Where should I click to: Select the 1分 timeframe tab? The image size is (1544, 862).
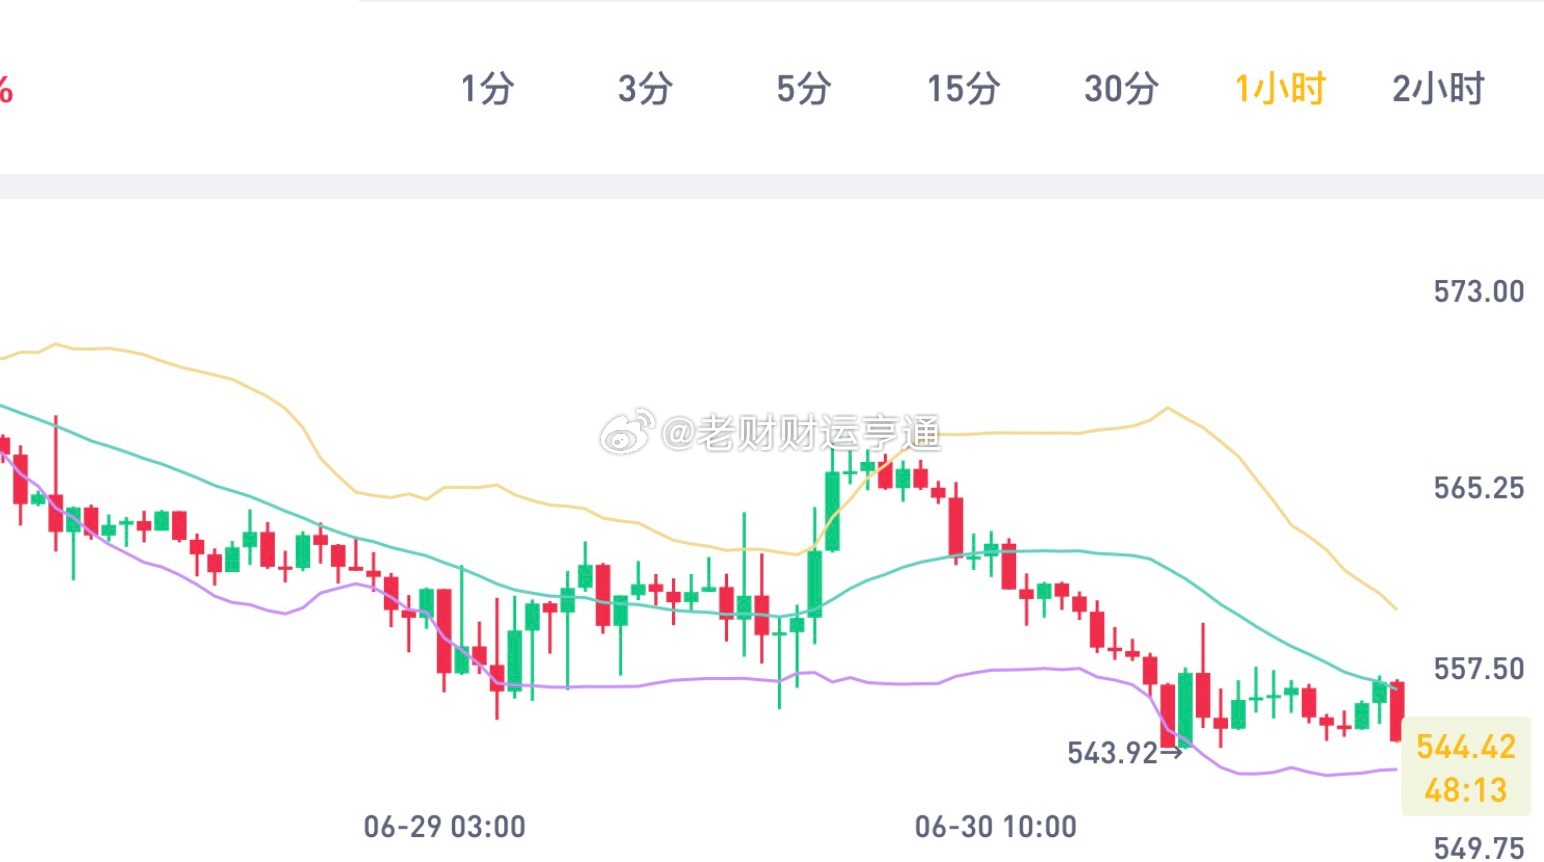coord(487,89)
